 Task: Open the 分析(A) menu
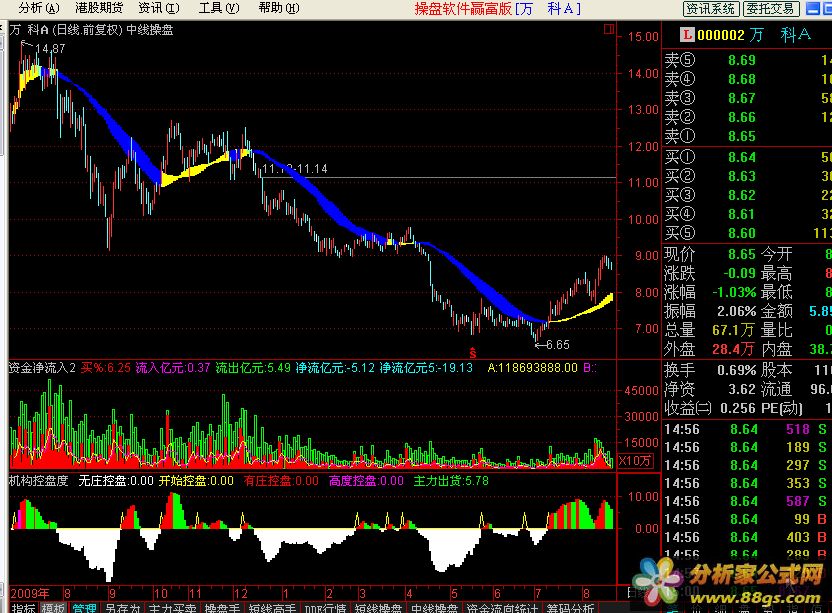(x=39, y=8)
